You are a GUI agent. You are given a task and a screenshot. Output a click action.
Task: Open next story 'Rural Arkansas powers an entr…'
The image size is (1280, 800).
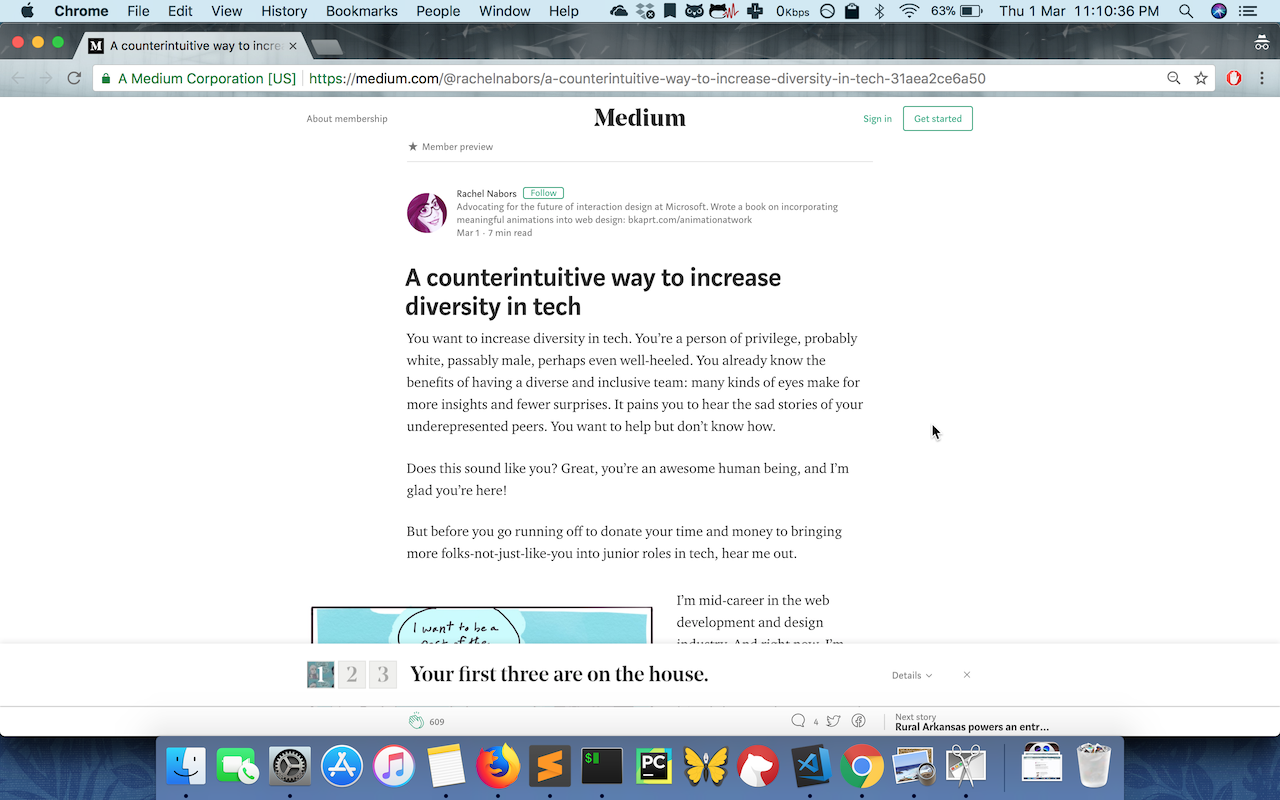[972, 727]
